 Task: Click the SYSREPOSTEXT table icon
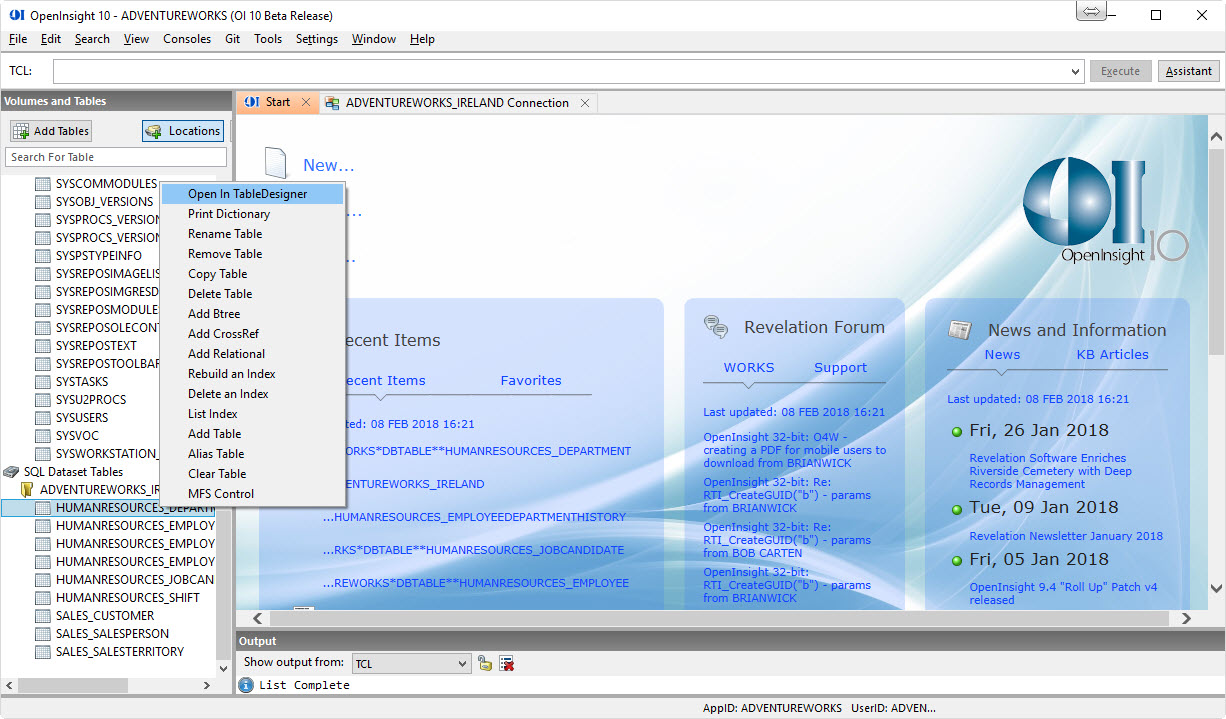[43, 346]
